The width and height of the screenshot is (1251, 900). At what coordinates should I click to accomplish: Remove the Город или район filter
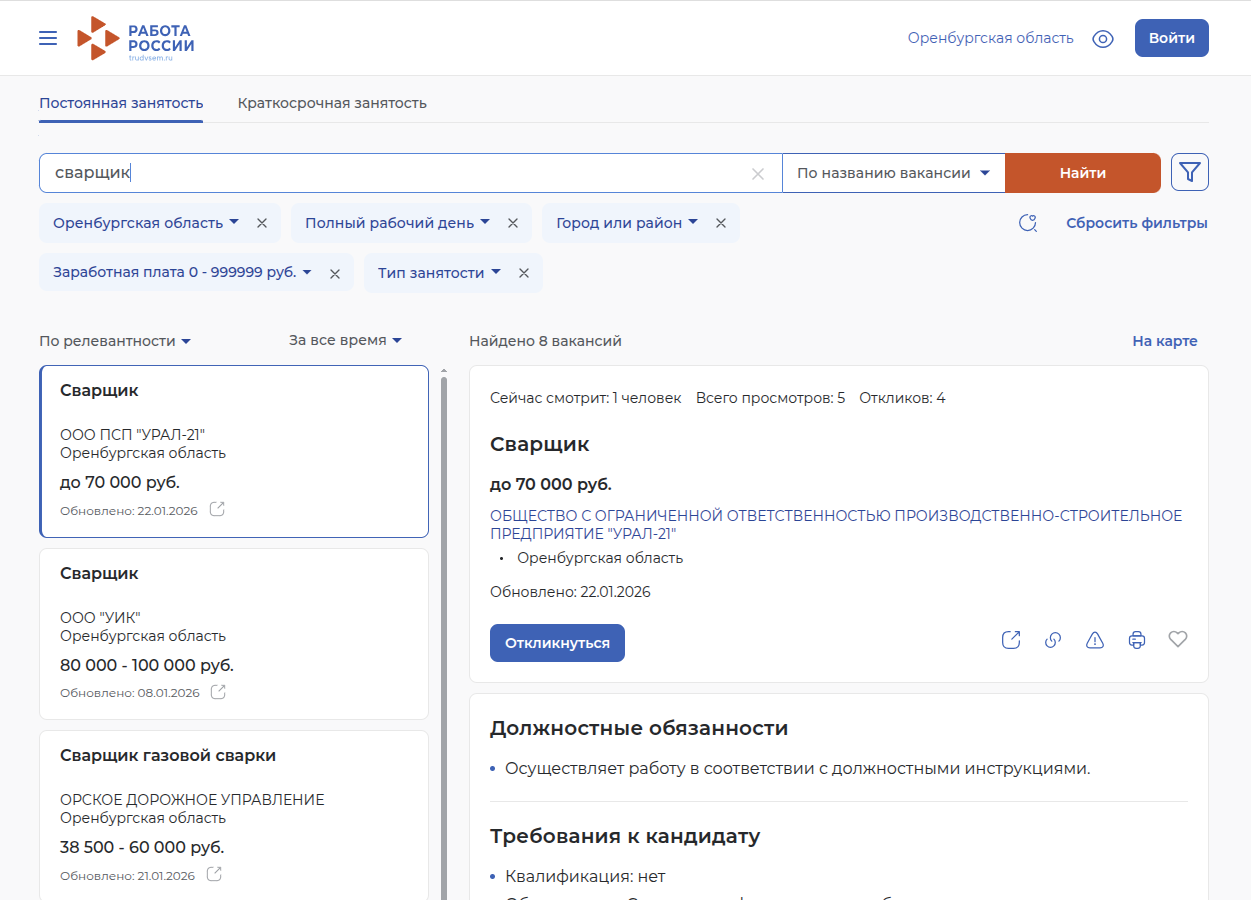coord(721,223)
